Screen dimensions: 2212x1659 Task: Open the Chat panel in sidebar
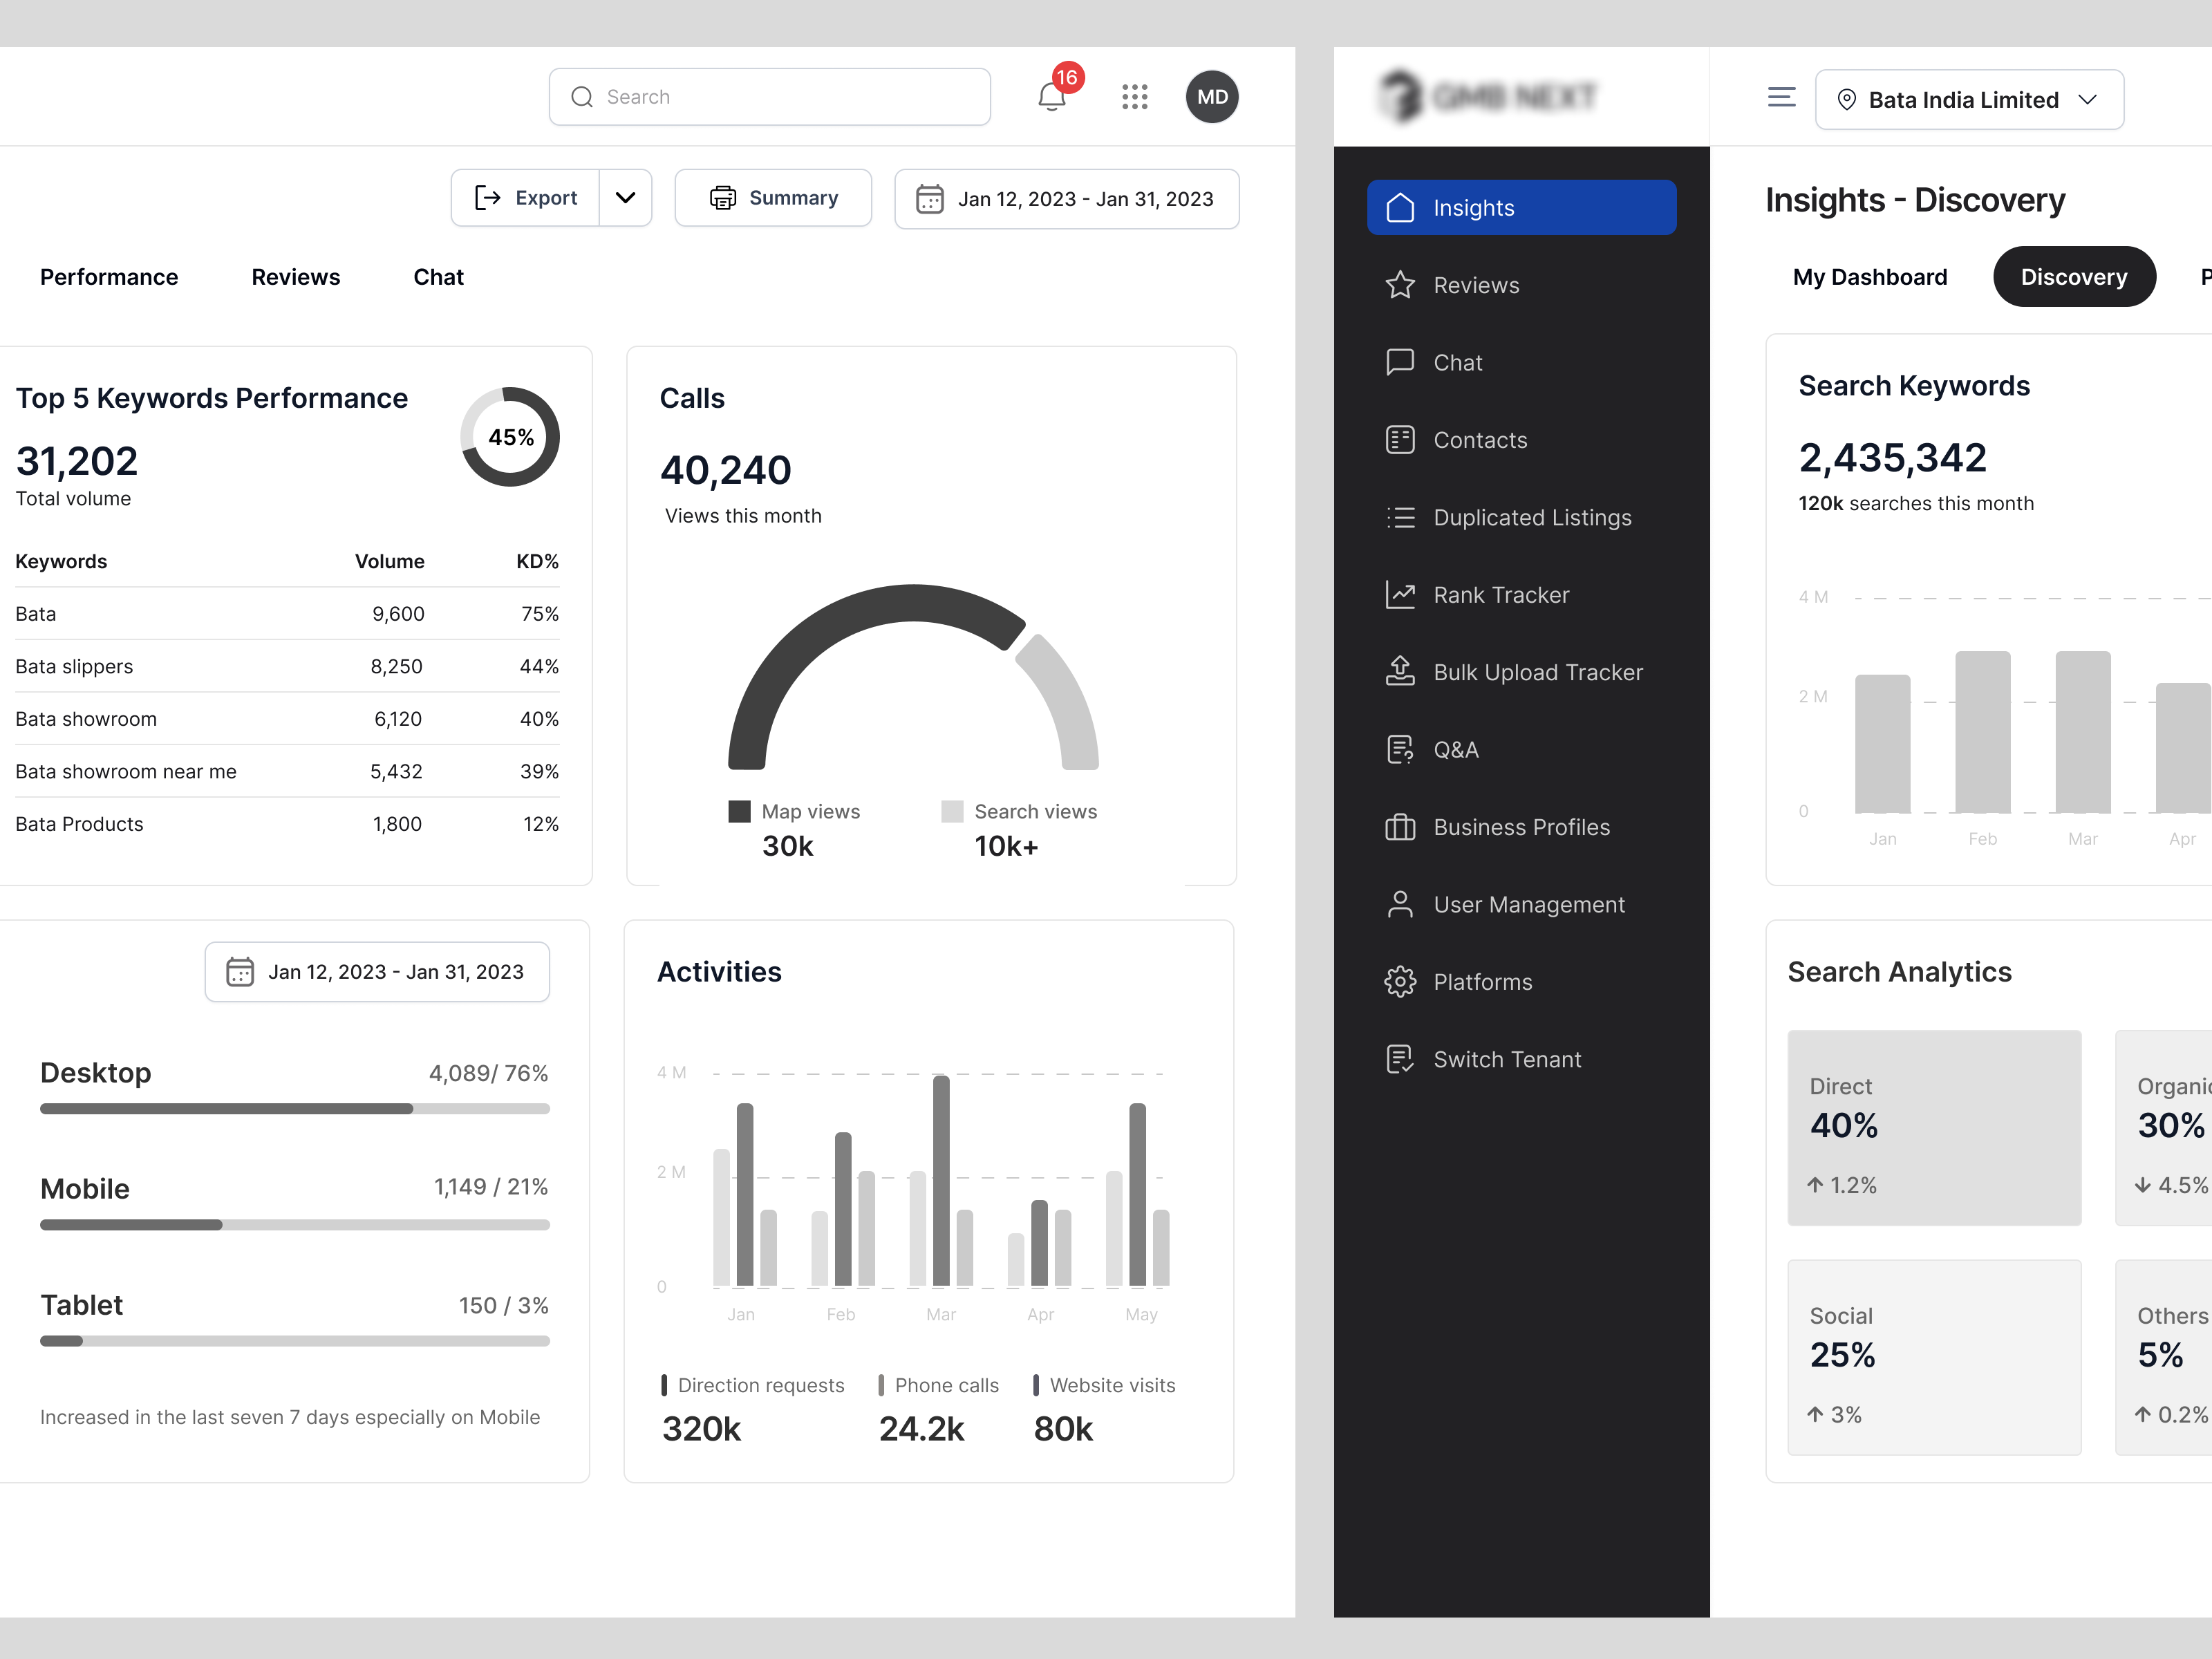tap(1457, 362)
